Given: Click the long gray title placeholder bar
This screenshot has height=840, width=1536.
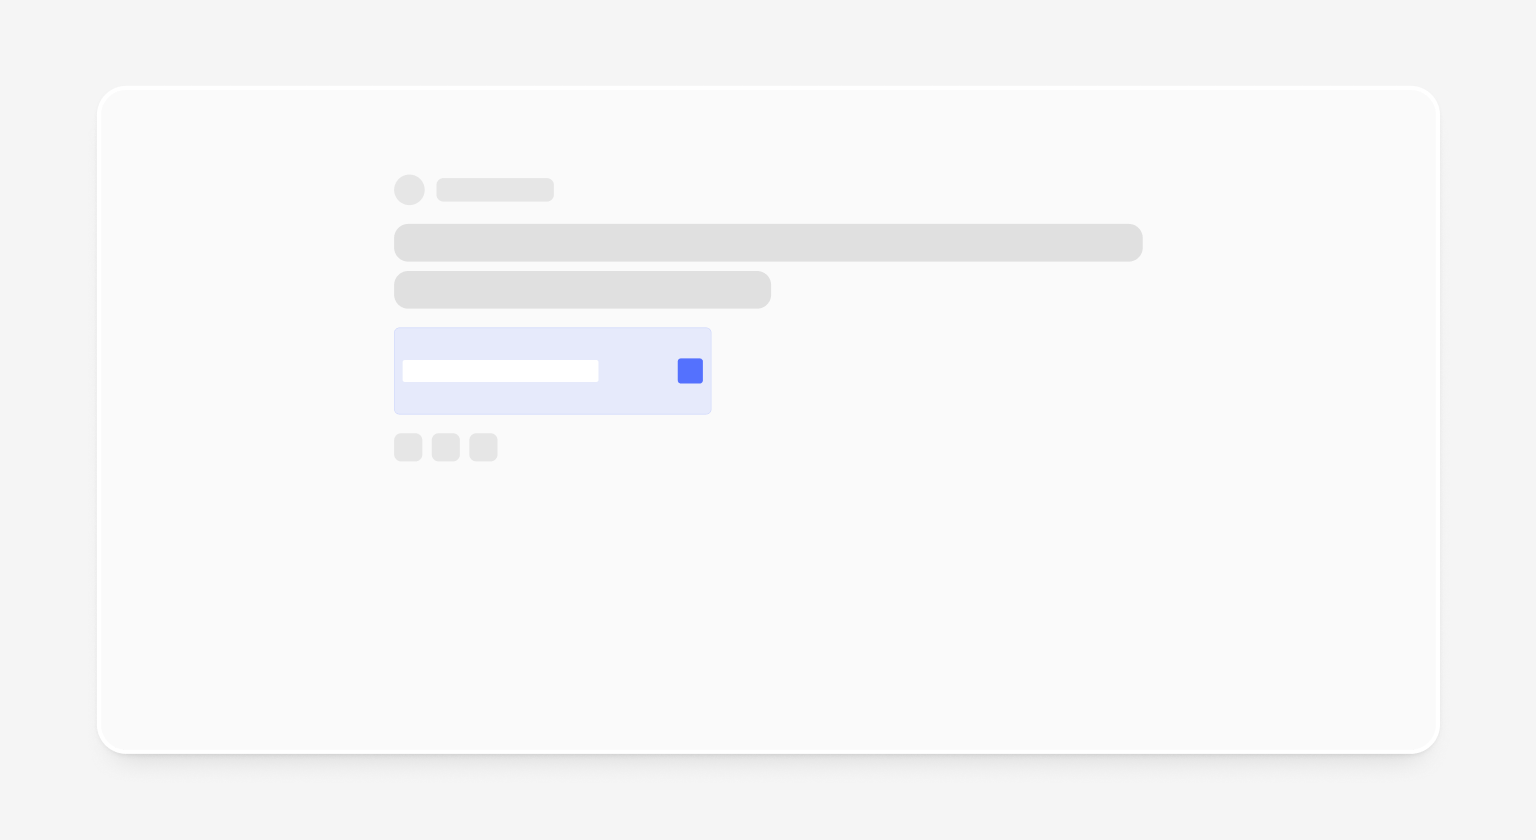Looking at the screenshot, I should click(x=768, y=243).
